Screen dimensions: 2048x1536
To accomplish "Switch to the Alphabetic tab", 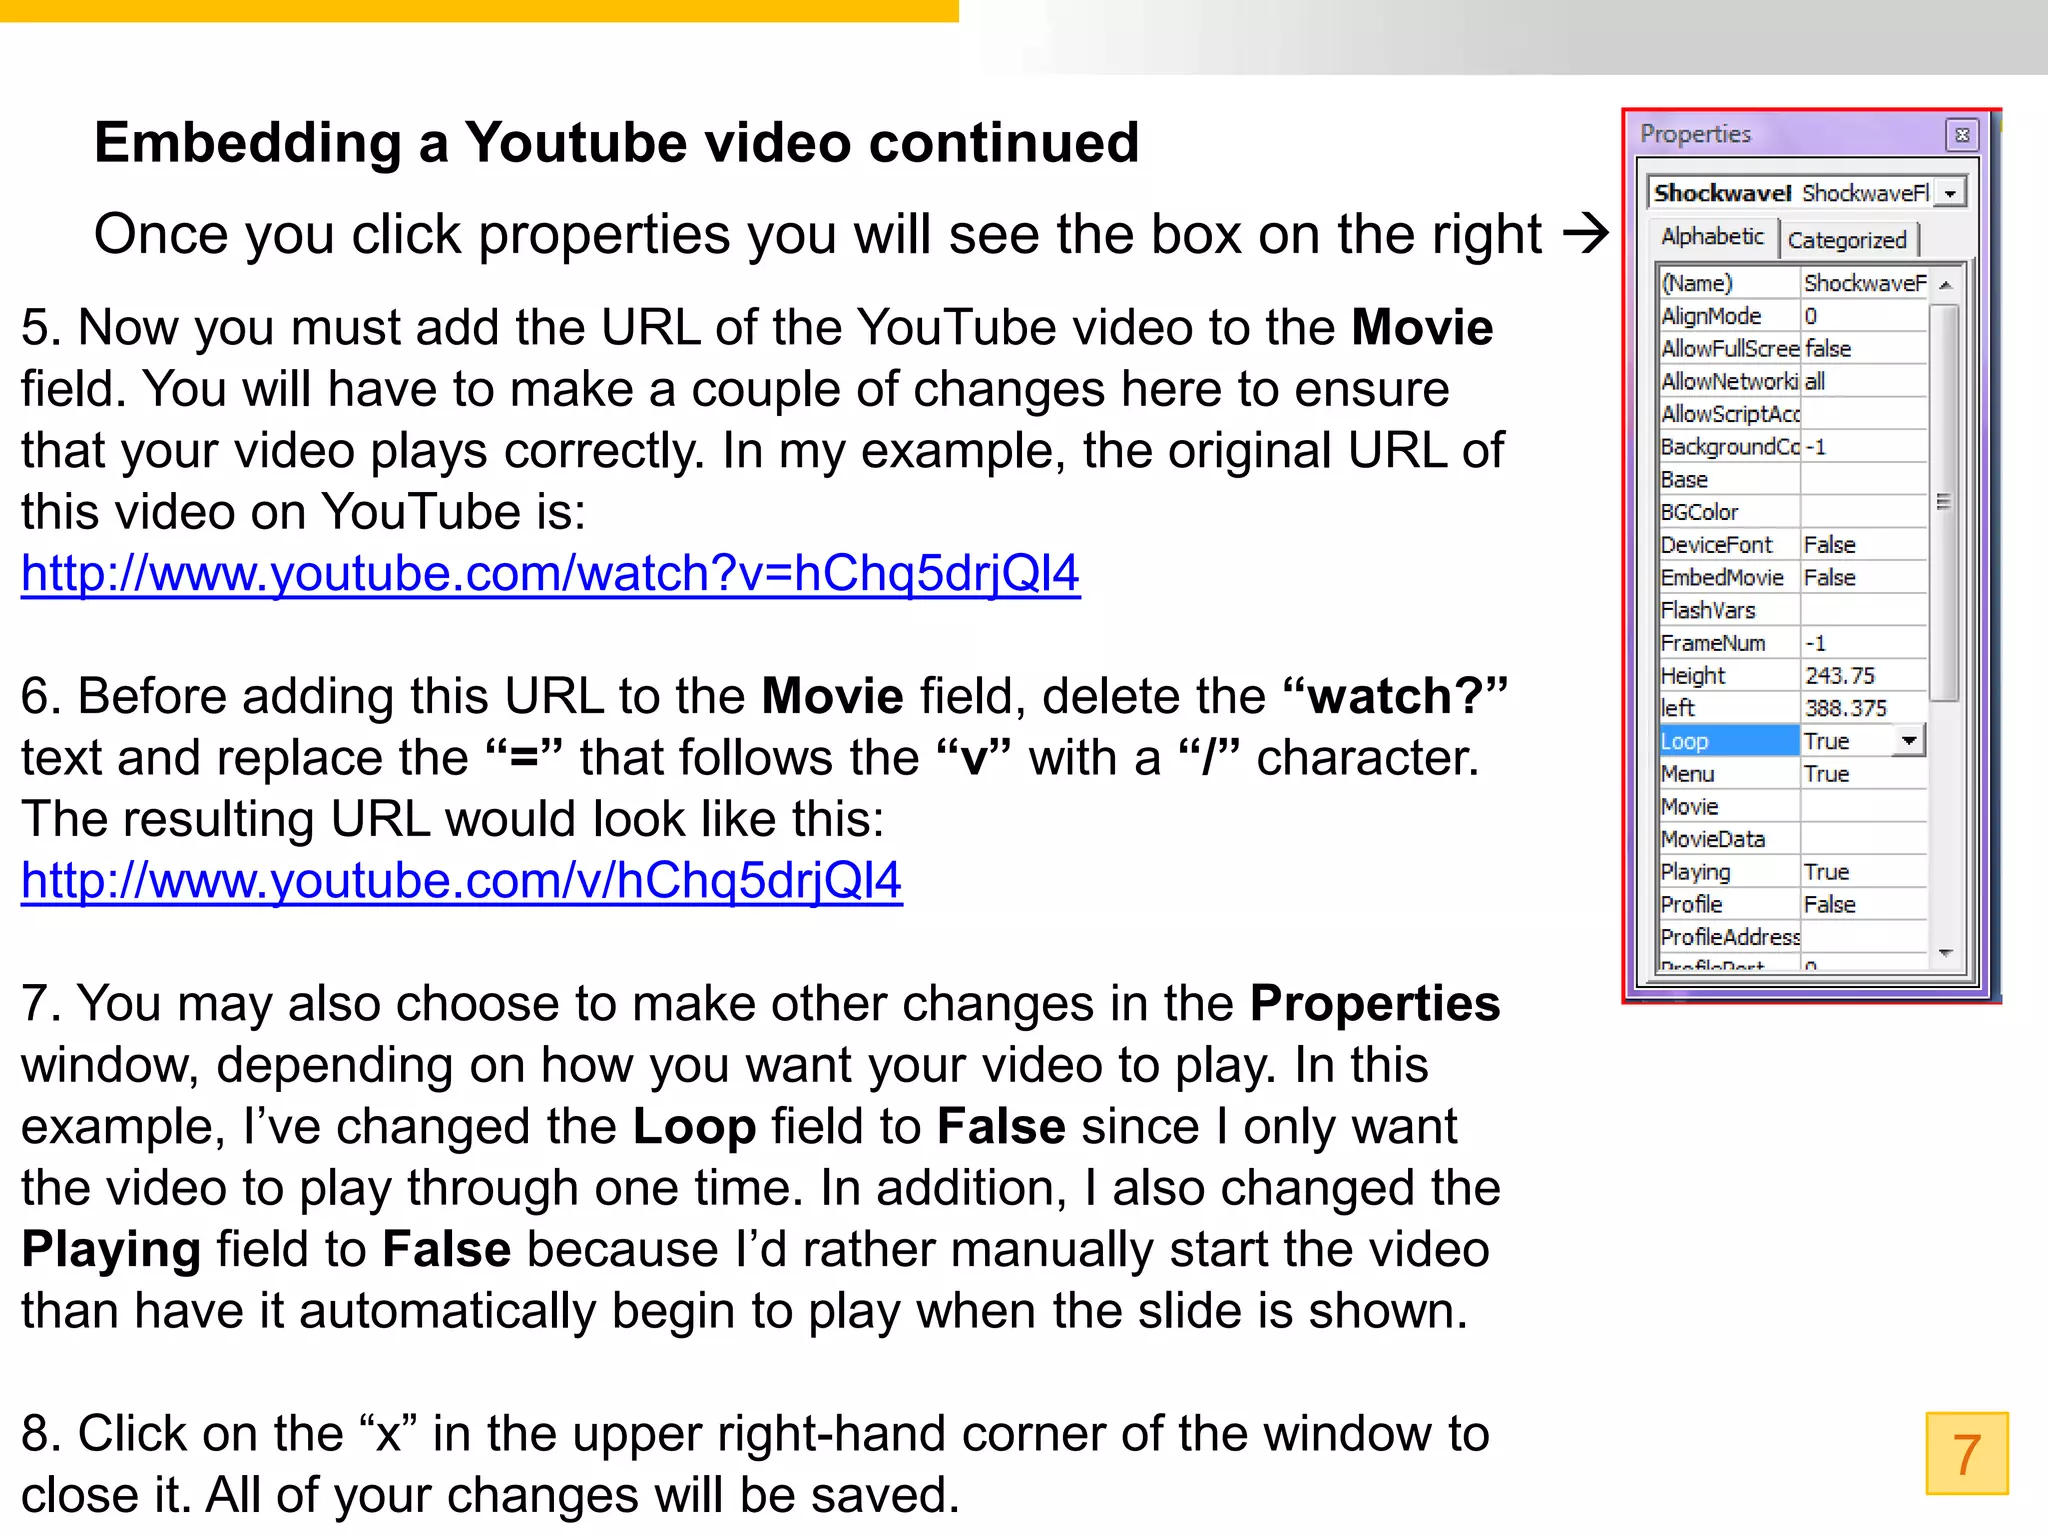I will pos(1712,237).
